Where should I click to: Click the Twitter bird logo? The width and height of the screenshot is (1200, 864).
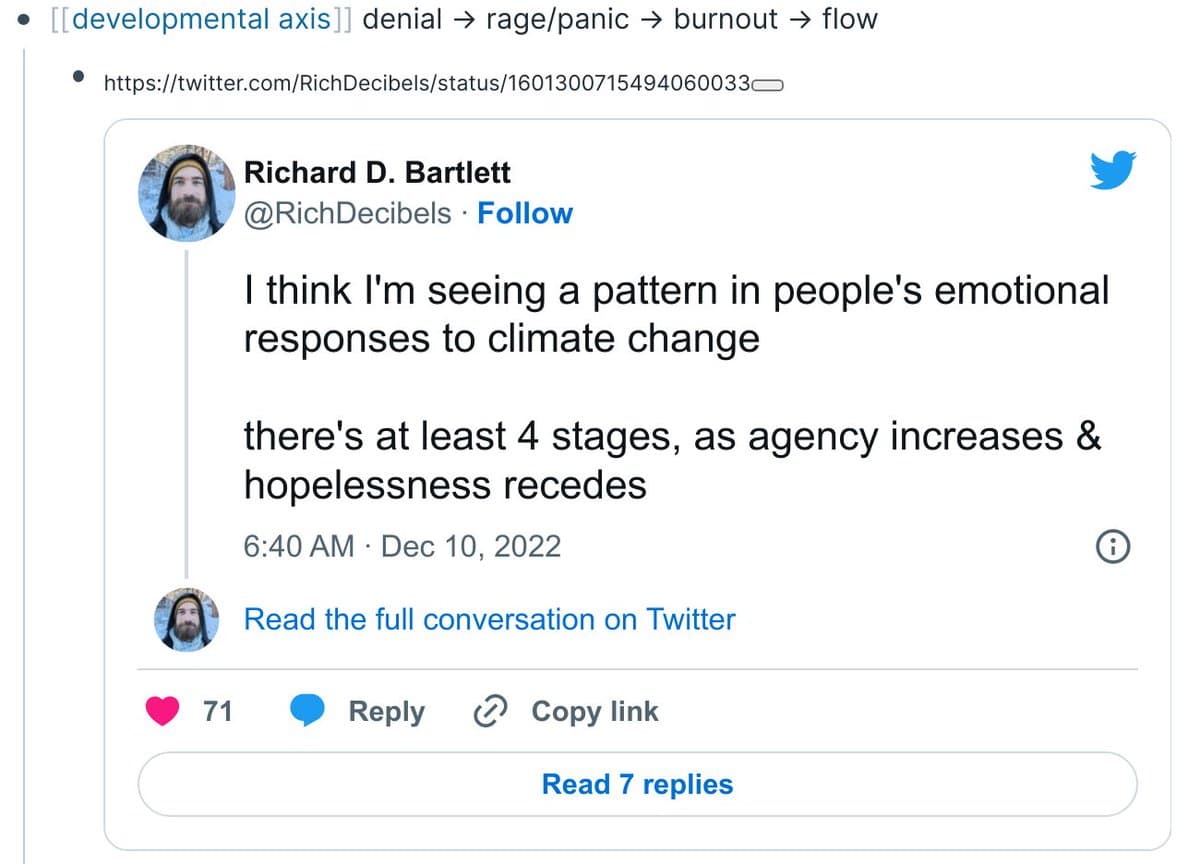click(x=1112, y=169)
